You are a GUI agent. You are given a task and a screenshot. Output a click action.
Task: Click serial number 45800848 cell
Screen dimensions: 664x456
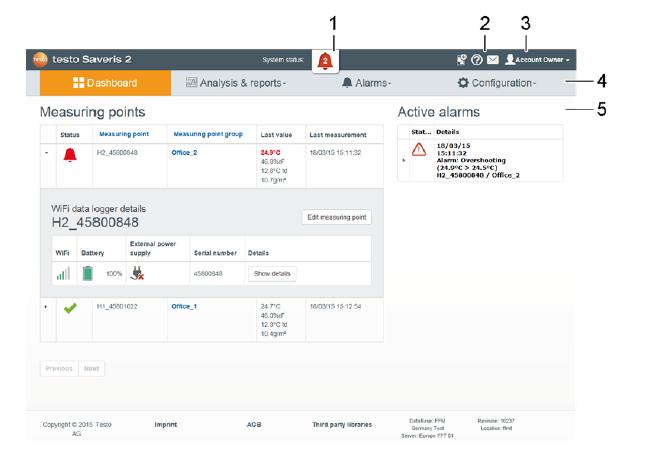(x=208, y=274)
